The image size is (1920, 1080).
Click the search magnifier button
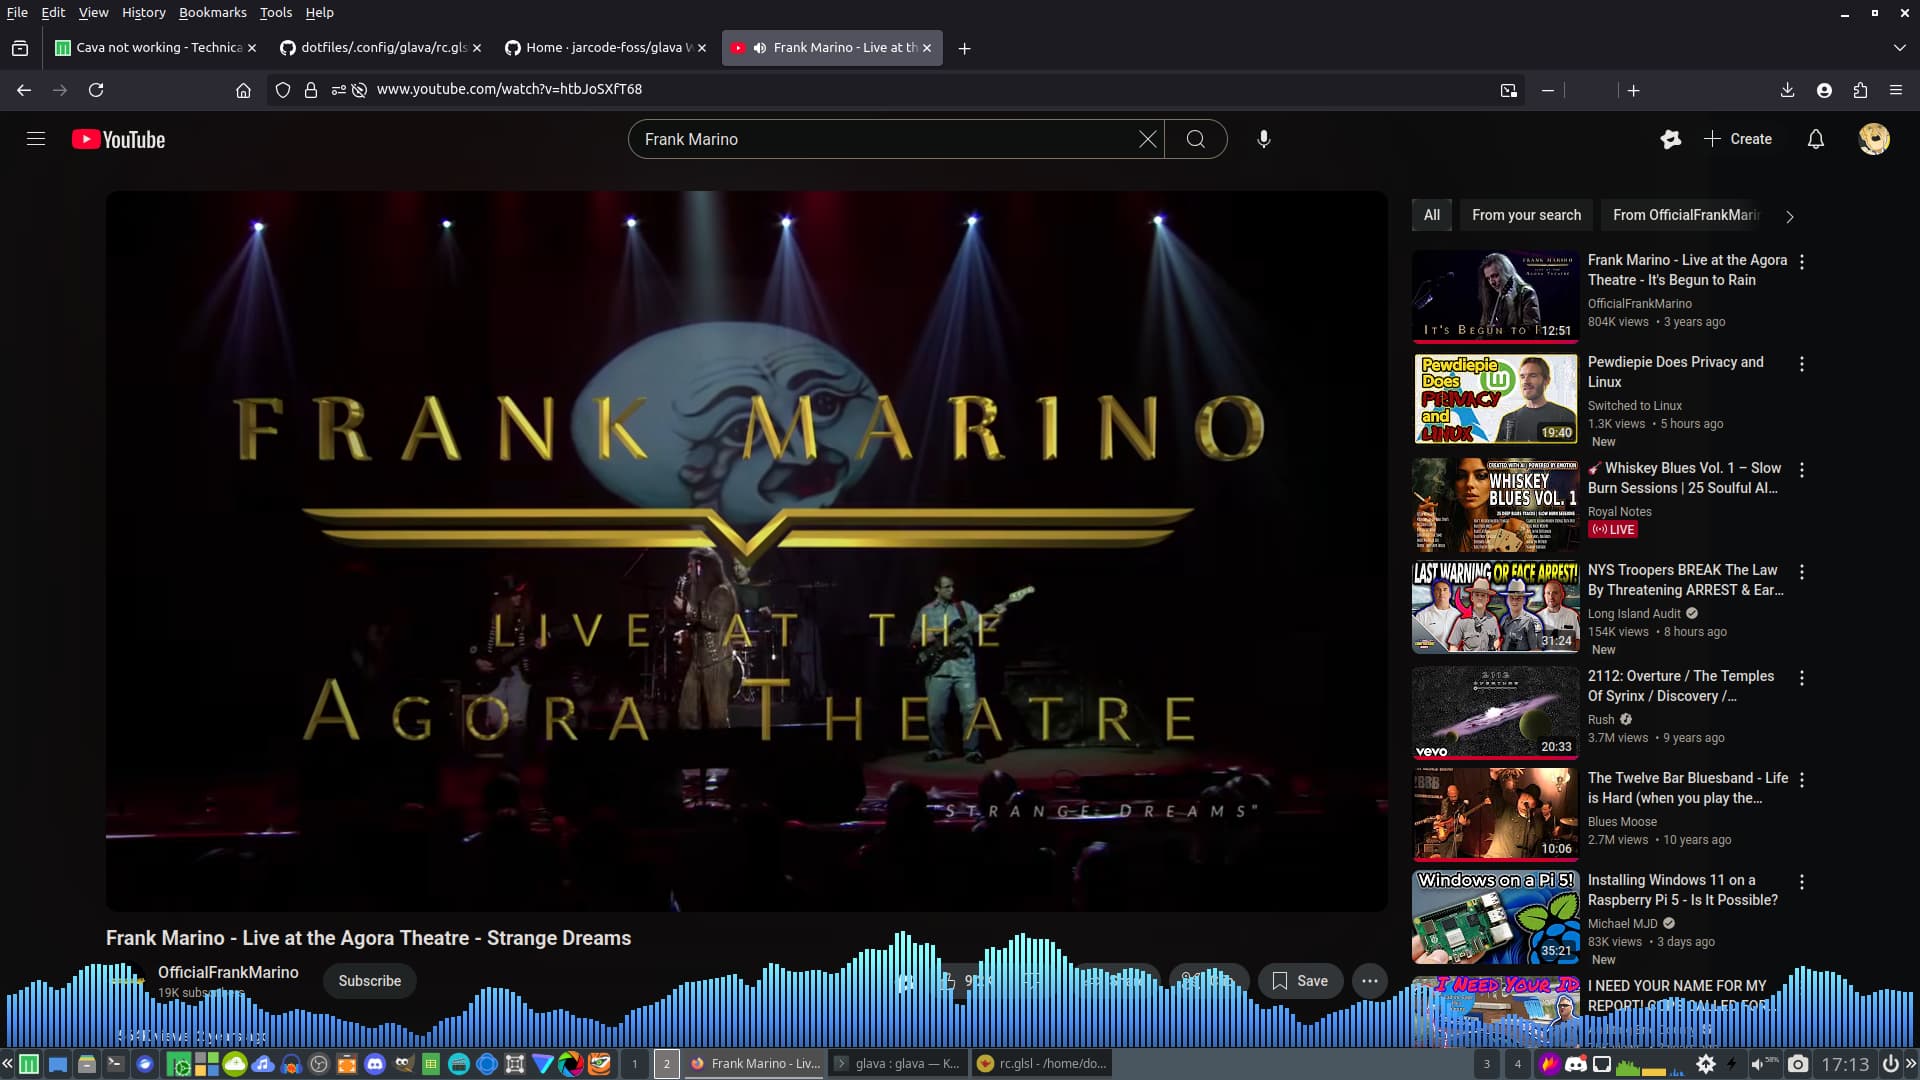[1195, 139]
